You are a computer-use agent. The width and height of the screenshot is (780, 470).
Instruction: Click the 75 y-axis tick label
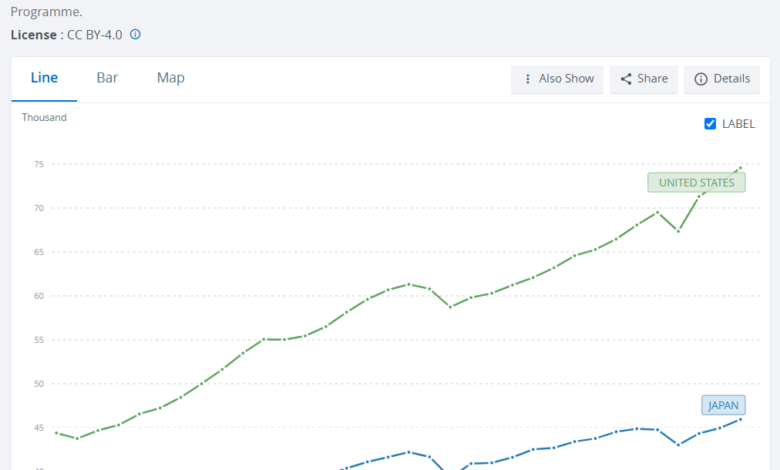(39, 164)
